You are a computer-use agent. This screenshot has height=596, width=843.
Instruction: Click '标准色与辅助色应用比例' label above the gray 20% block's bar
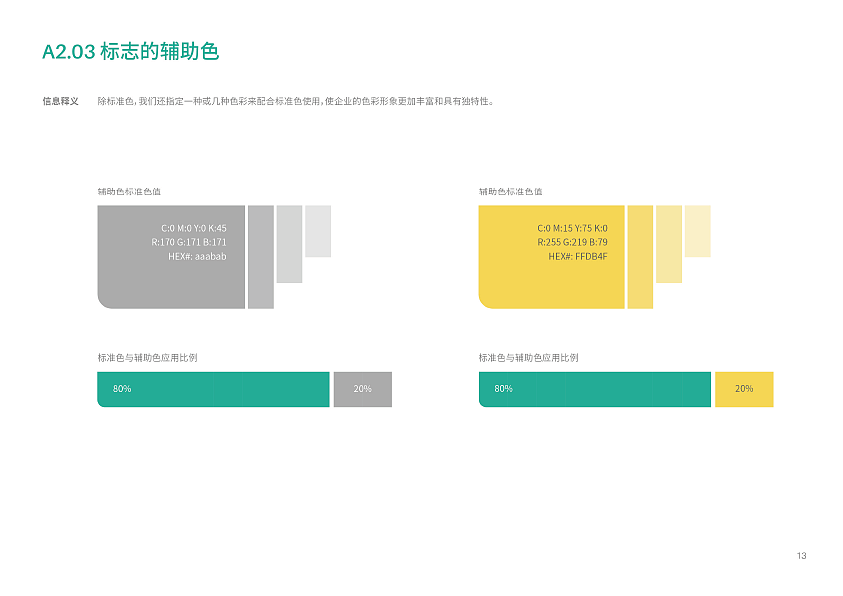tap(147, 357)
